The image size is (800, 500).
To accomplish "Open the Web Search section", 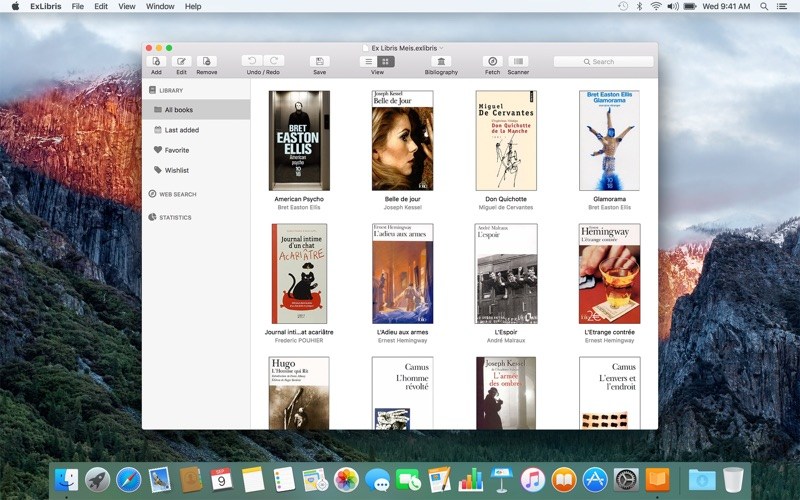I will [x=177, y=194].
